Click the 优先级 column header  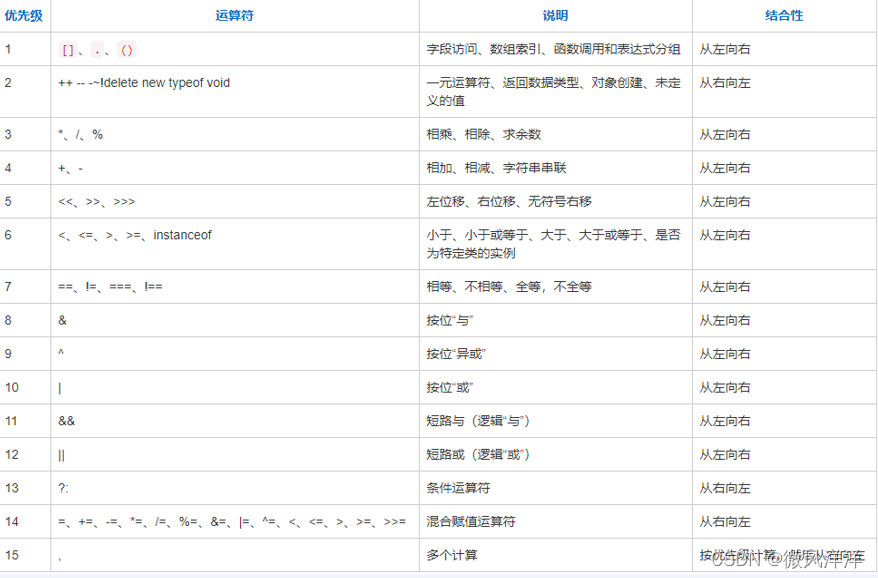24,15
